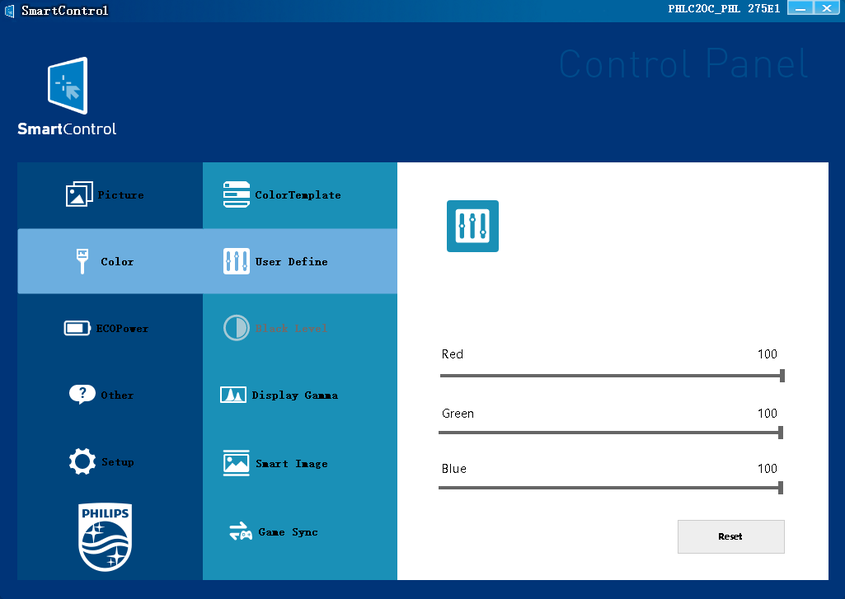Click the Red slider handle
The image size is (845, 599).
pyautogui.click(x=782, y=375)
